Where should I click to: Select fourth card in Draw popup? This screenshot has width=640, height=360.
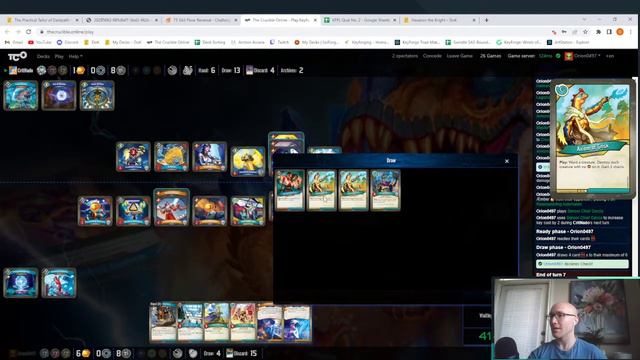[x=385, y=190]
